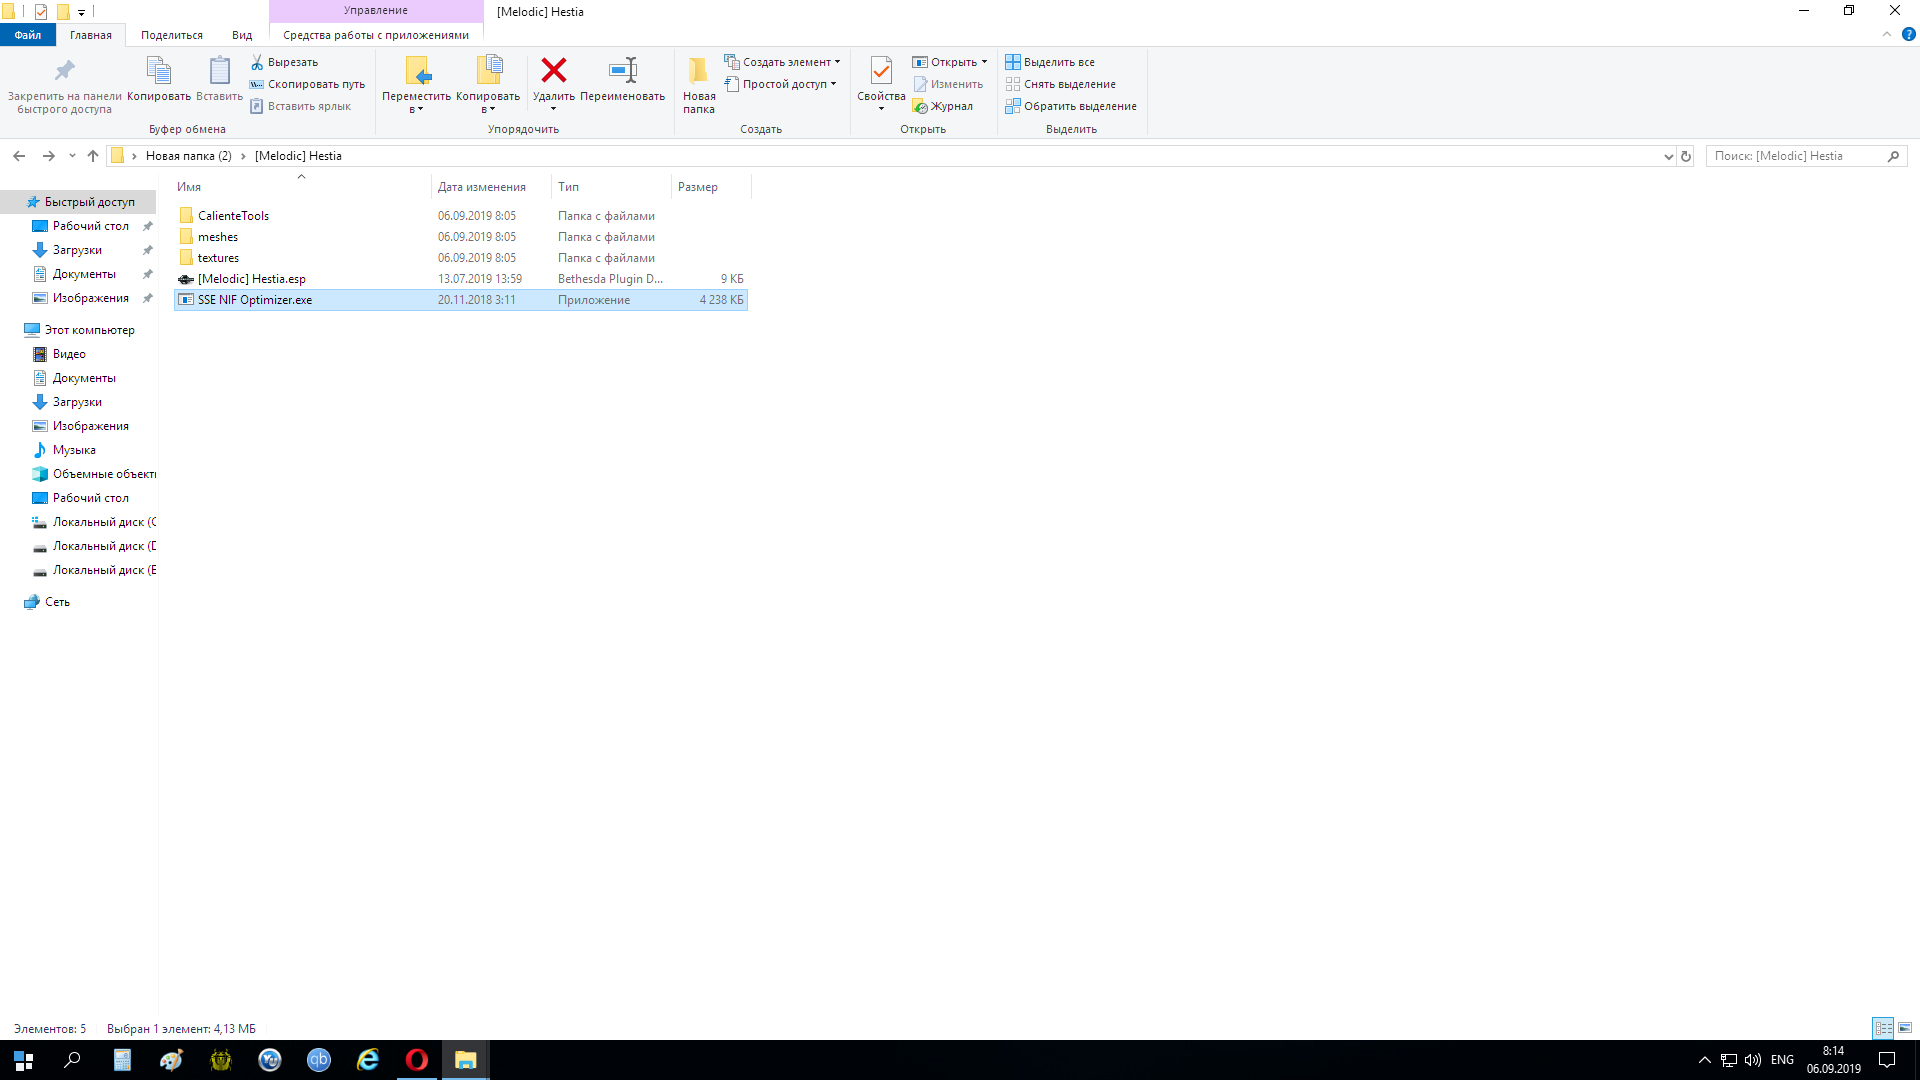Click Invert selection (Обратить выделение)

1071,106
